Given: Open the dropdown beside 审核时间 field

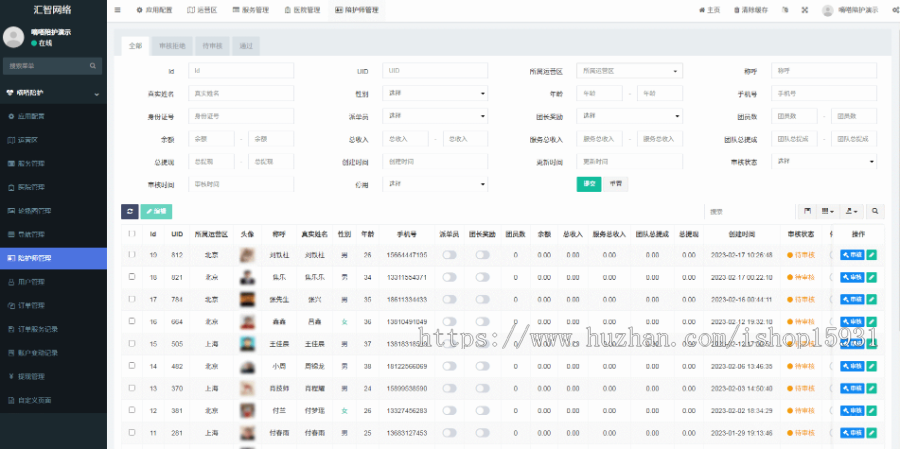Looking at the screenshot, I should click(435, 184).
